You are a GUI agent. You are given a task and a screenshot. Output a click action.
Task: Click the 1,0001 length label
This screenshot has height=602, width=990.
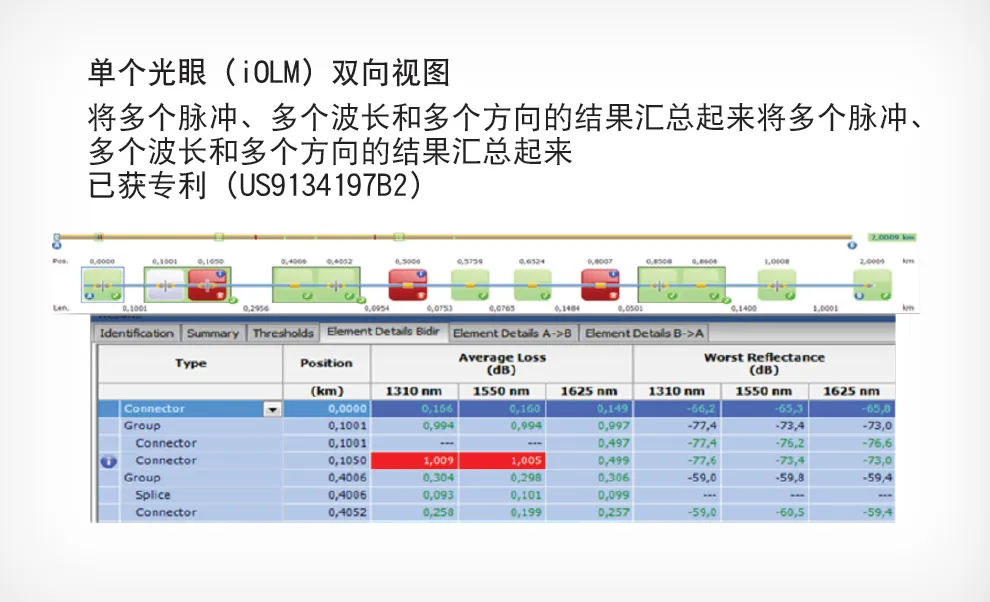click(x=825, y=308)
